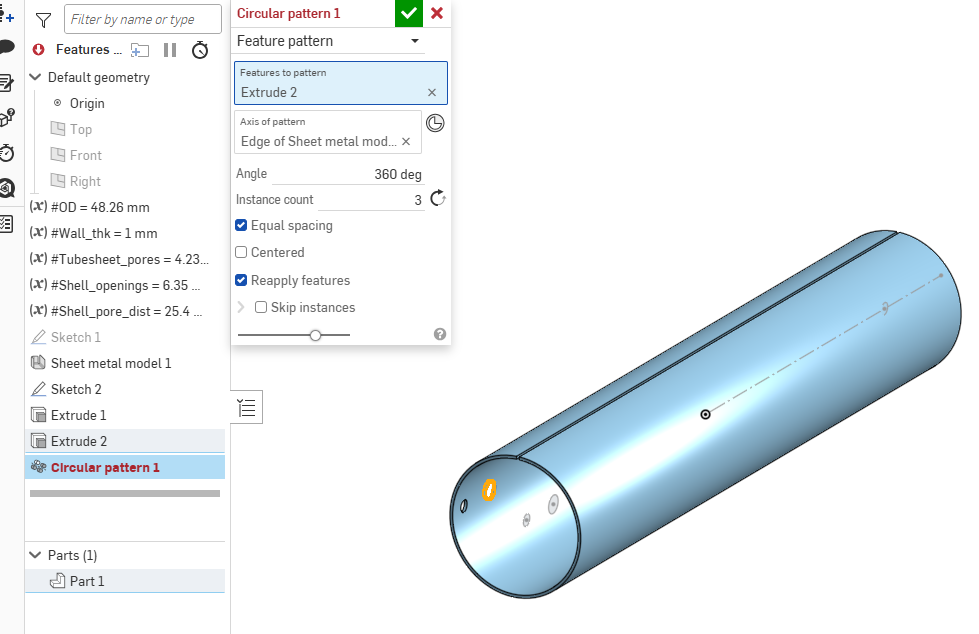This screenshot has width=979, height=634.
Task: Check the Centered option
Action: click(241, 252)
